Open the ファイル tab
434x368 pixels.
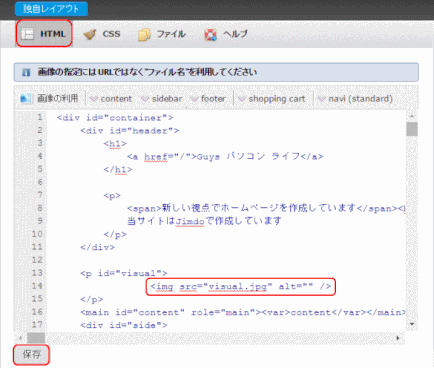point(162,34)
